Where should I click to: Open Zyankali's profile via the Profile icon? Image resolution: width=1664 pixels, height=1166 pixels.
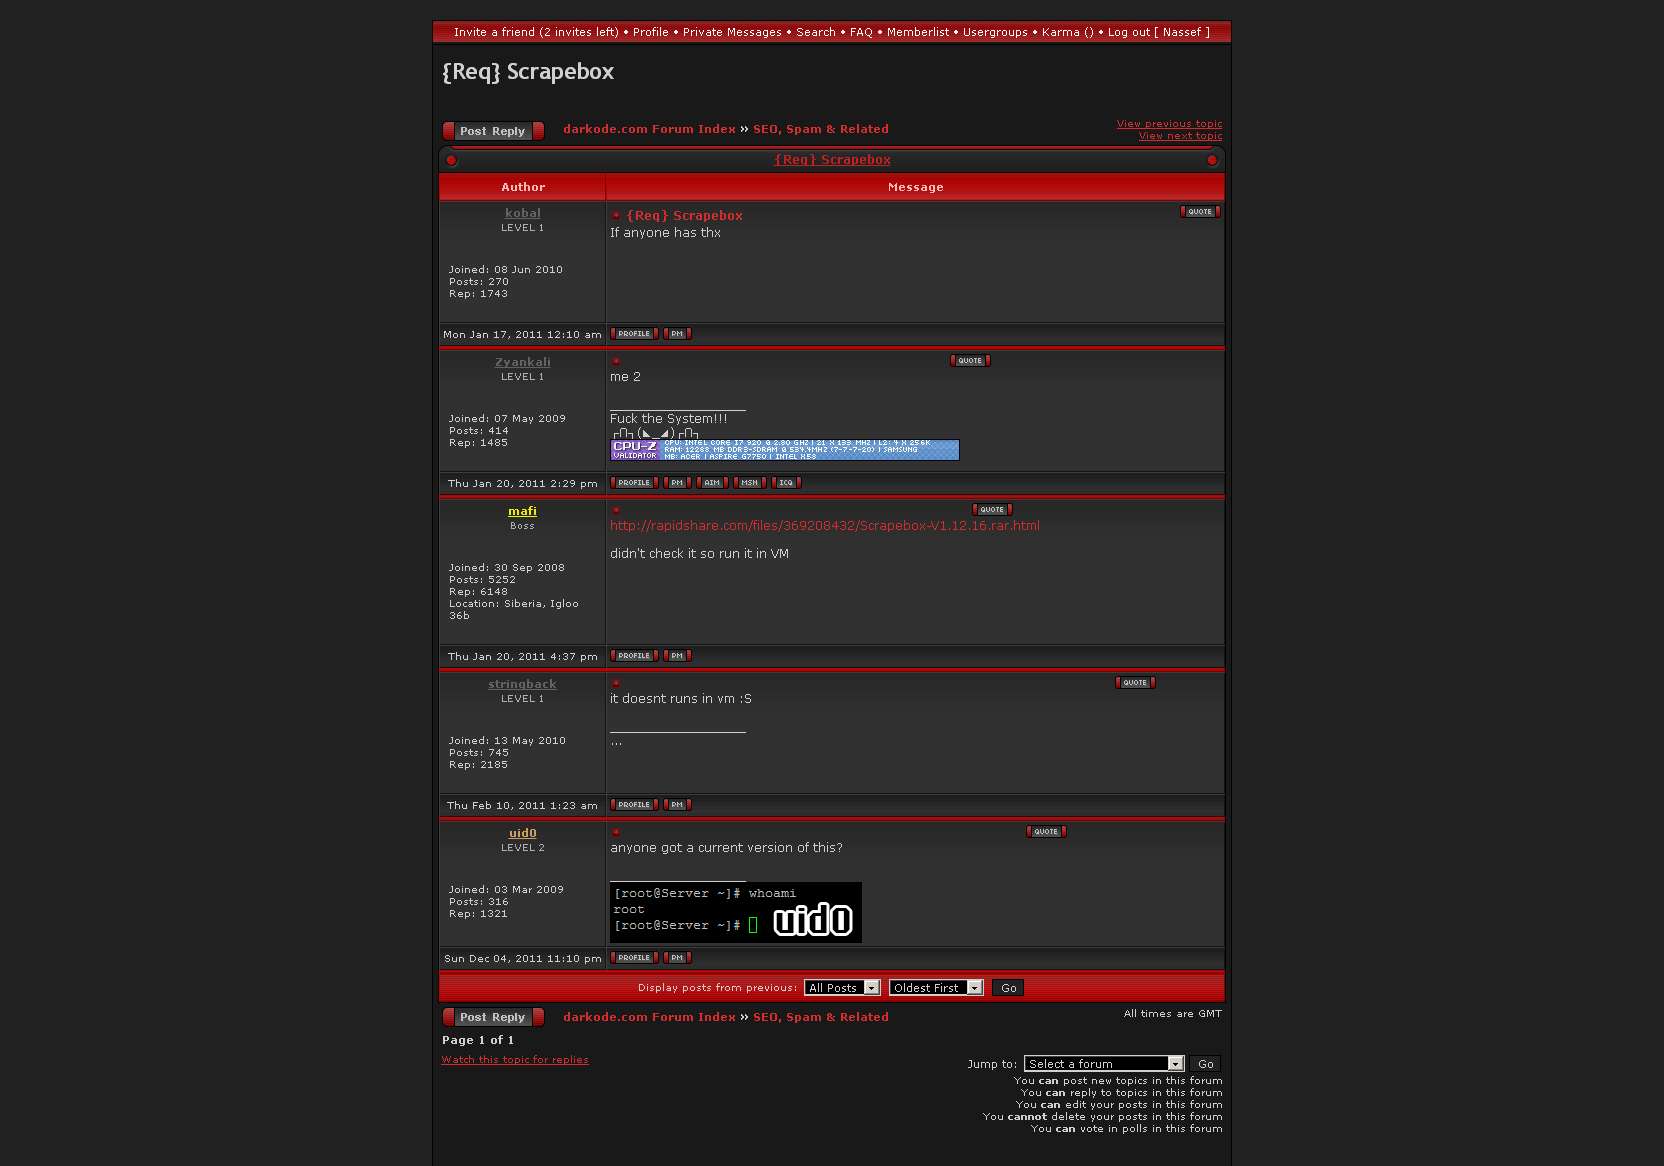pyautogui.click(x=634, y=483)
